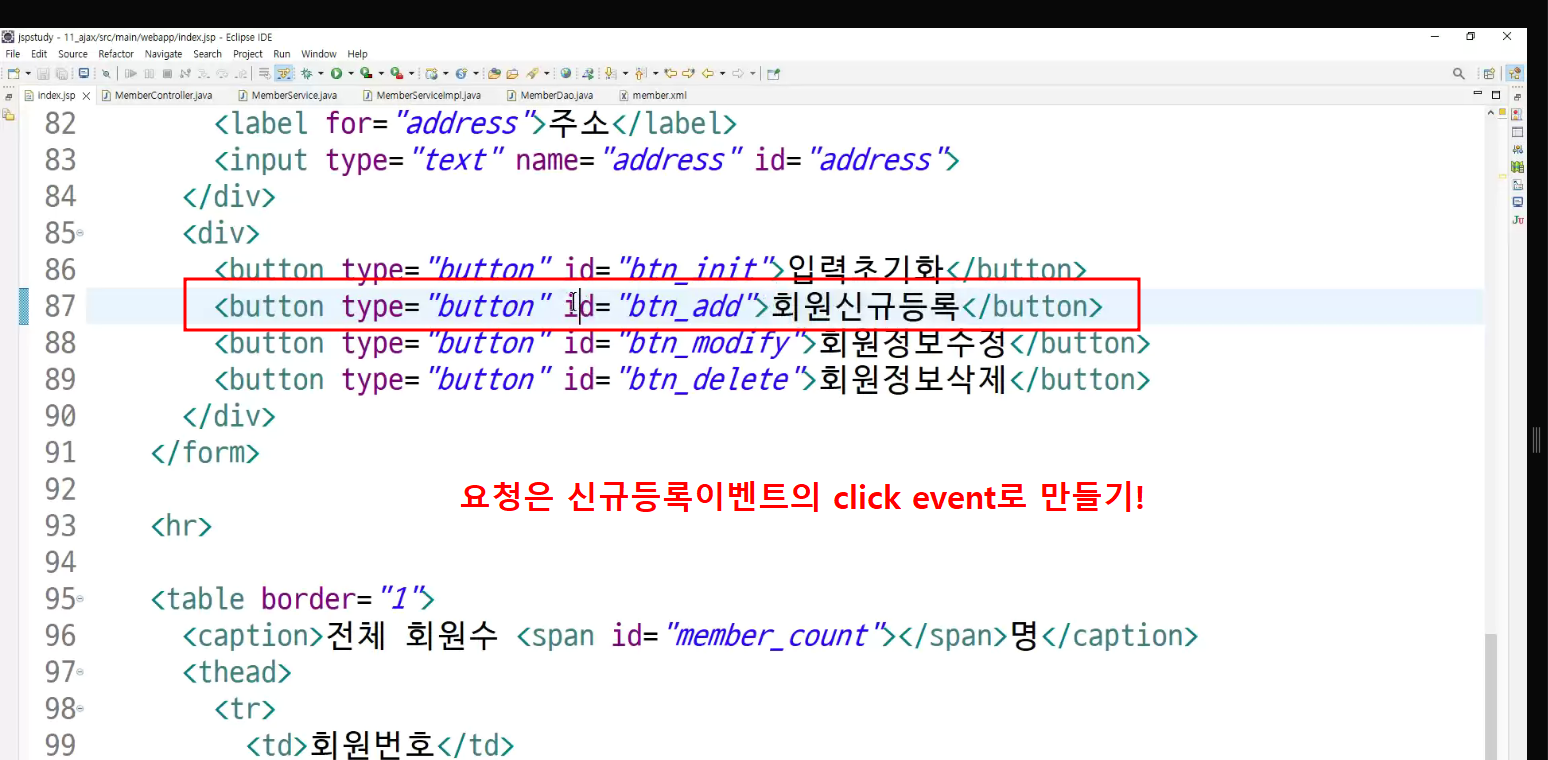Maximize the editor area
Viewport: 1548px width, 760px height.
click(x=1496, y=94)
